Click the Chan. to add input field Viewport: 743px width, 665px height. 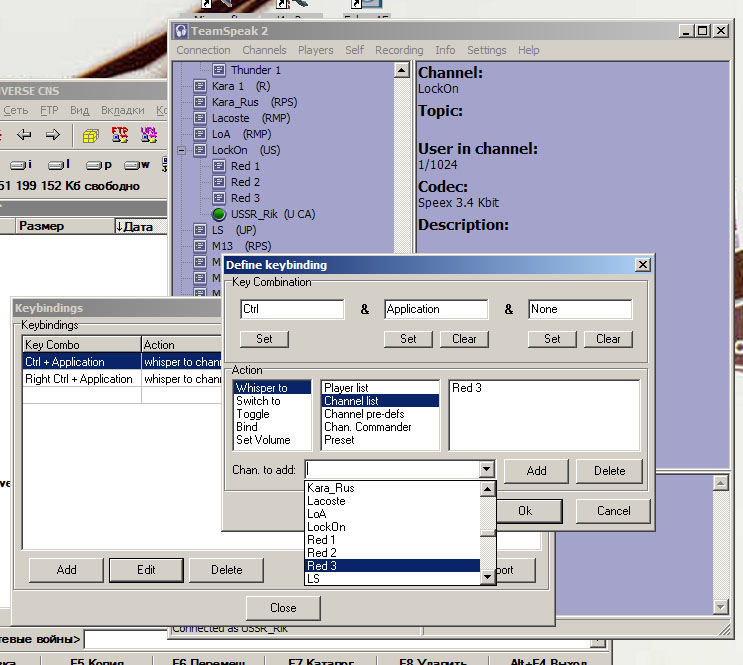(393, 469)
